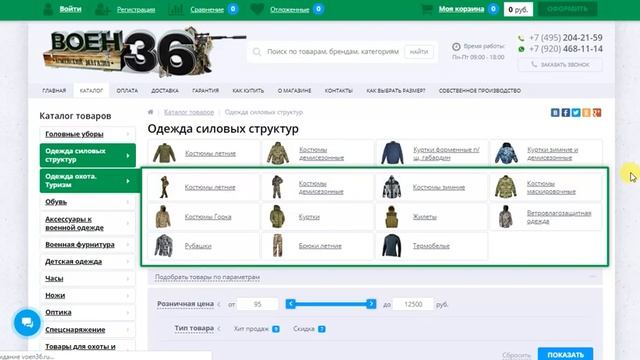640x360 pixels.
Task: Open Спецснаряжение in catalog sidebar
Action: coord(87,330)
